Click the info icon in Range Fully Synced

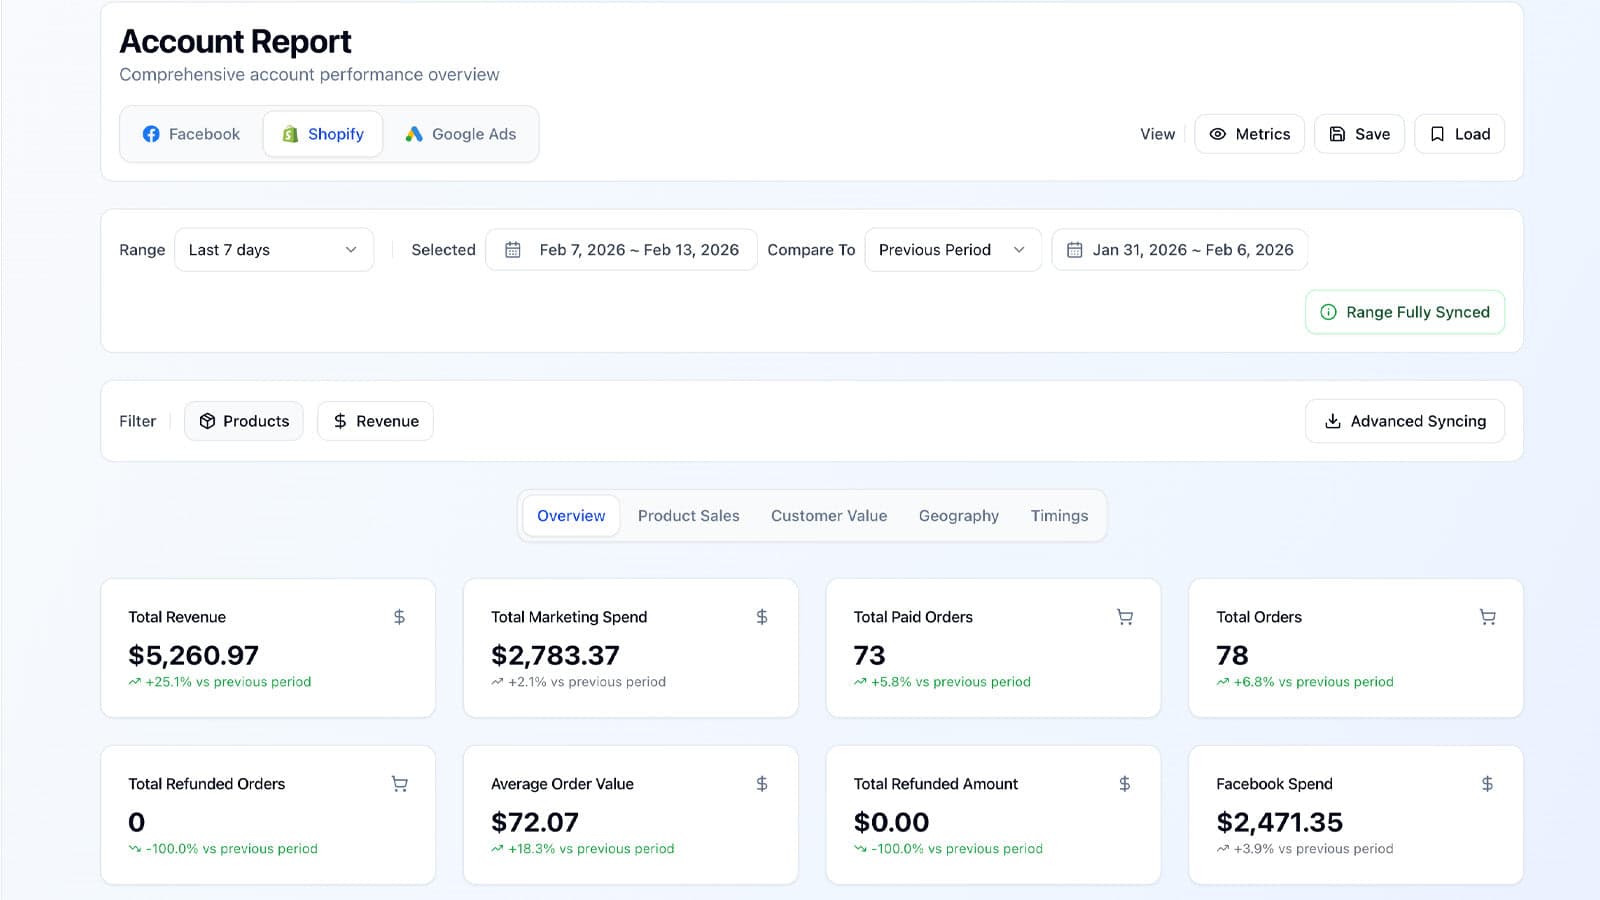[x=1328, y=312]
